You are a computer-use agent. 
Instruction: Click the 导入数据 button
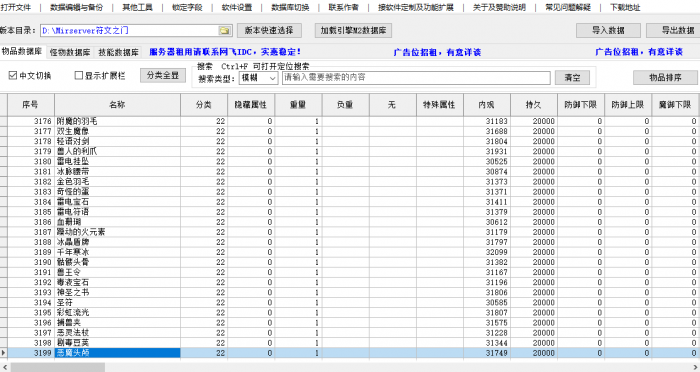tap(608, 30)
